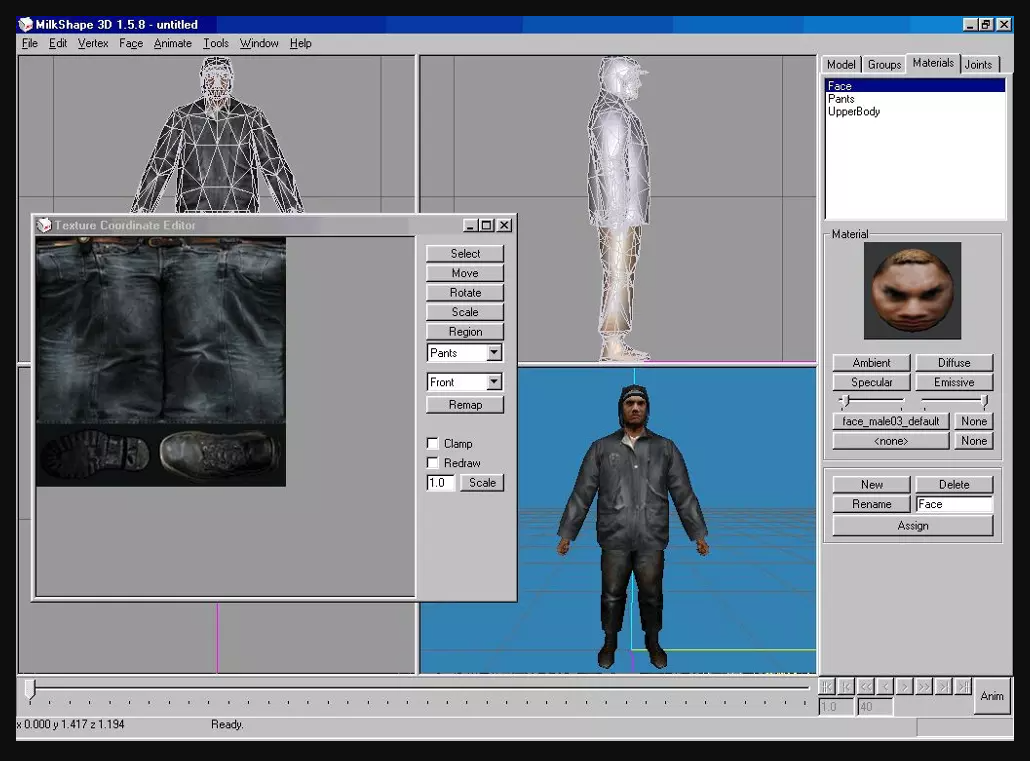1030x761 pixels.
Task: Click the play forward button
Action: (904, 686)
